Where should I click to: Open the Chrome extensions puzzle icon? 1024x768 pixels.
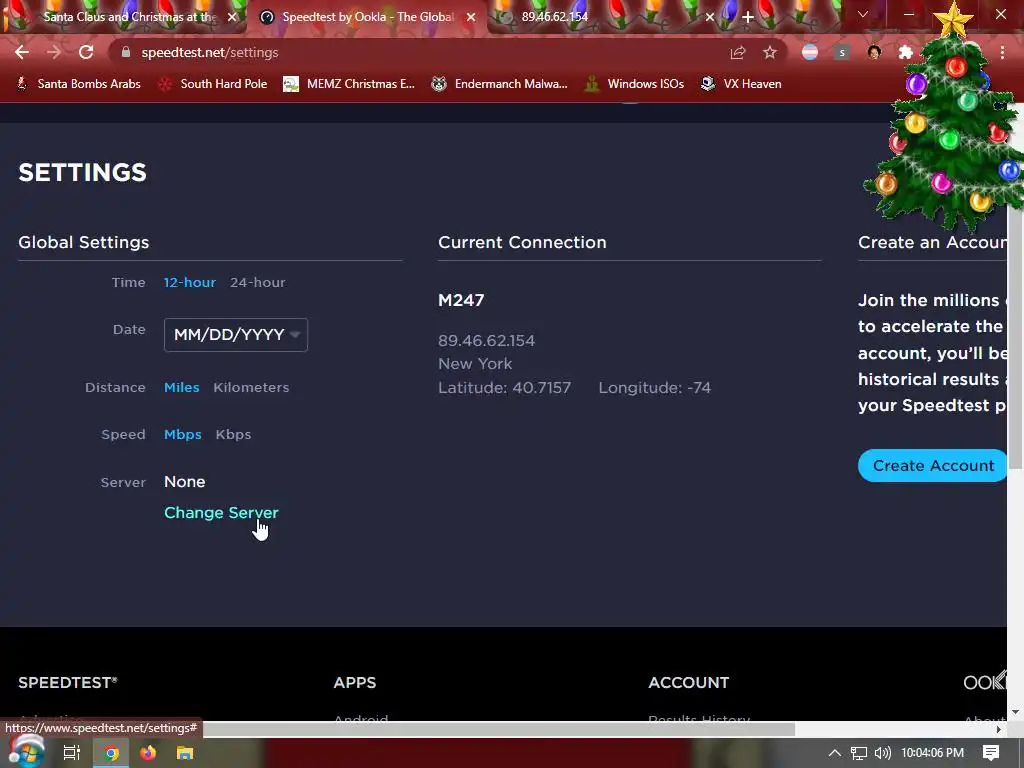coord(906,52)
